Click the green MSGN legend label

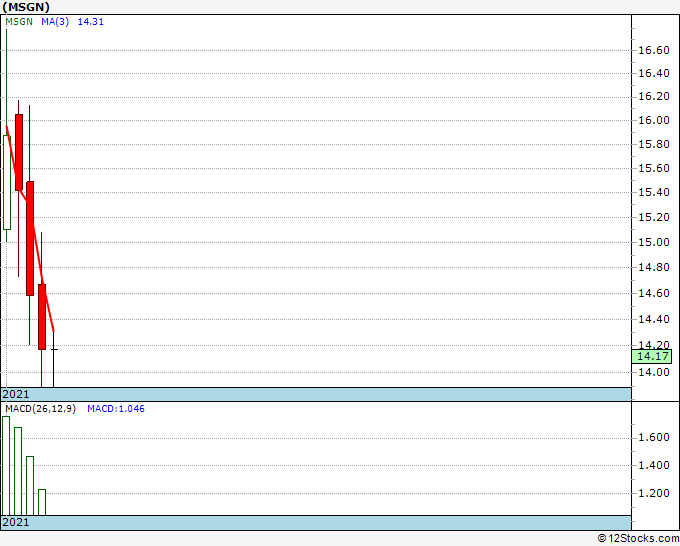(19, 22)
